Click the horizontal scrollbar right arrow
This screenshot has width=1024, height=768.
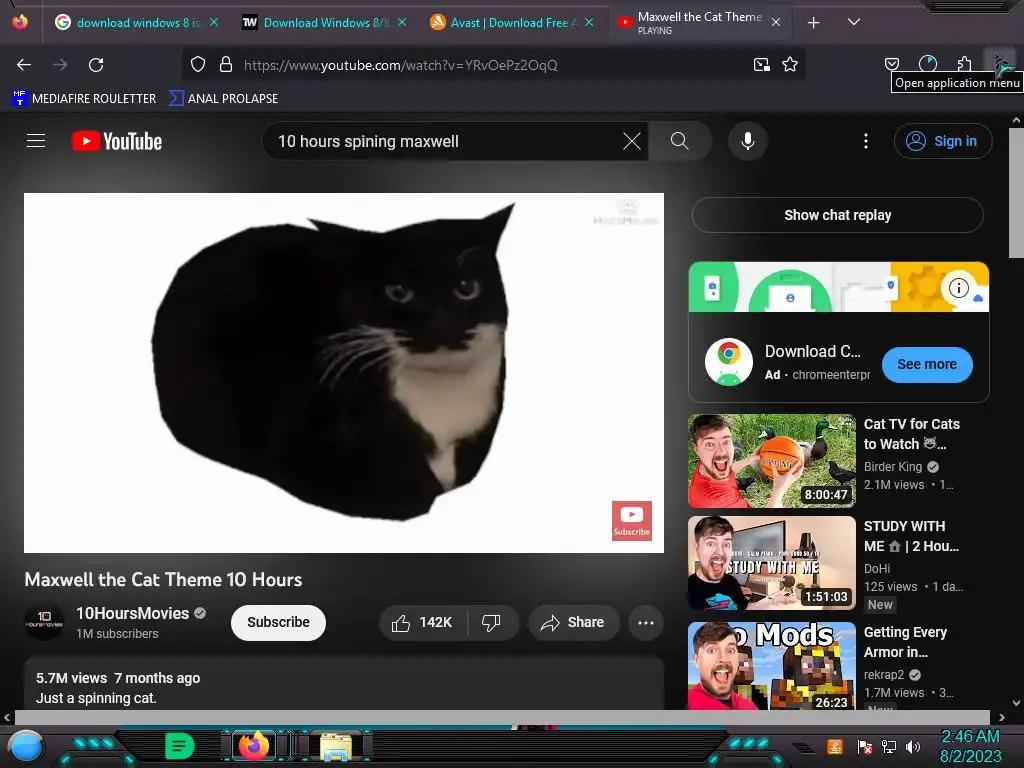point(1001,718)
